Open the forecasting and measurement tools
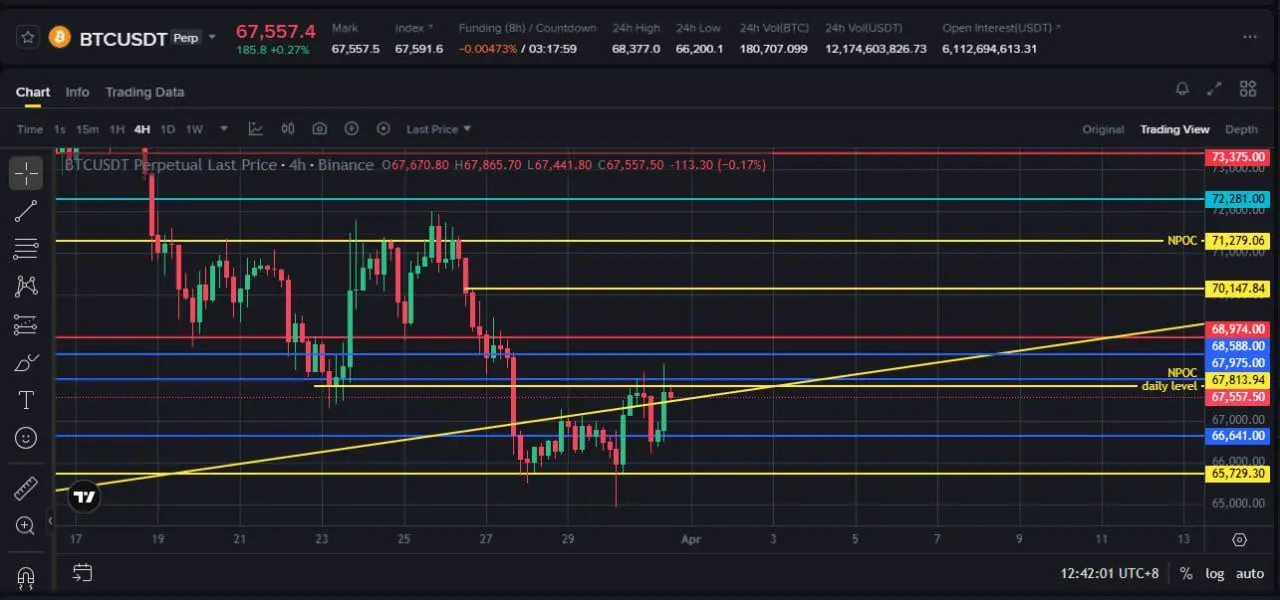 (26, 324)
